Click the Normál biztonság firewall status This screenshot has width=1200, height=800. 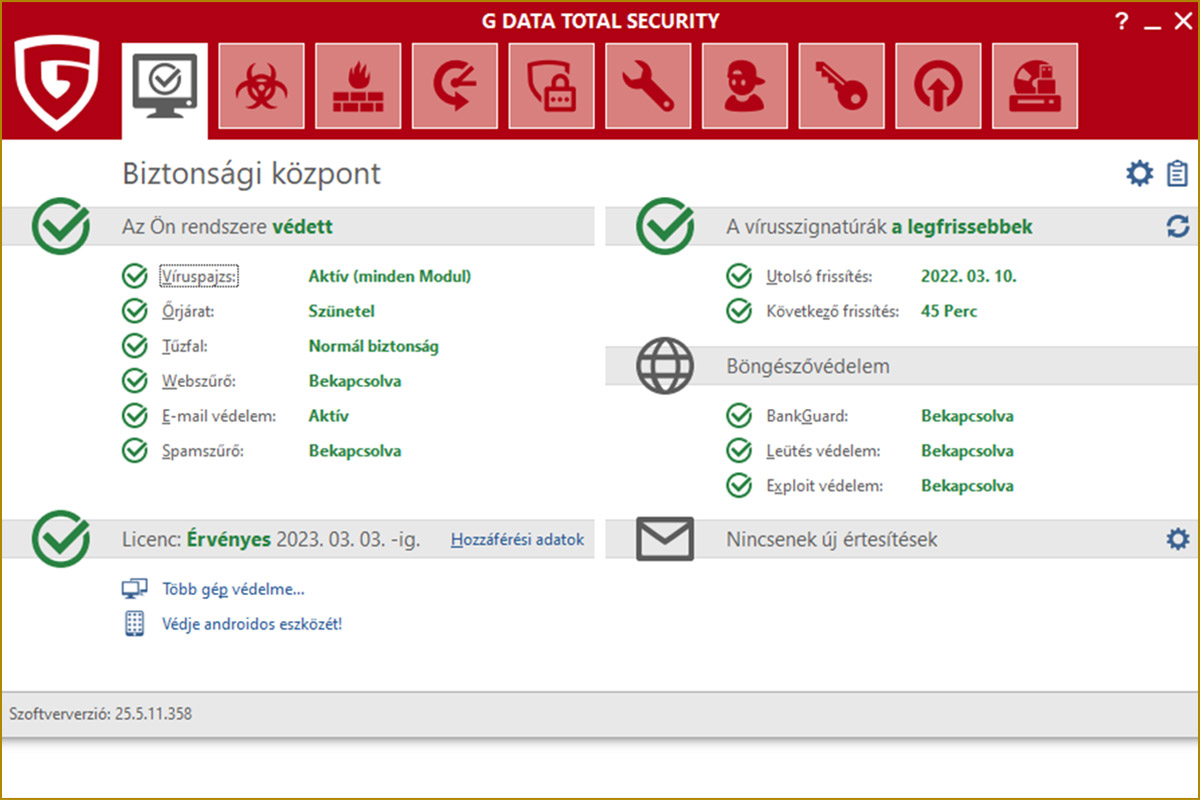[x=374, y=346]
